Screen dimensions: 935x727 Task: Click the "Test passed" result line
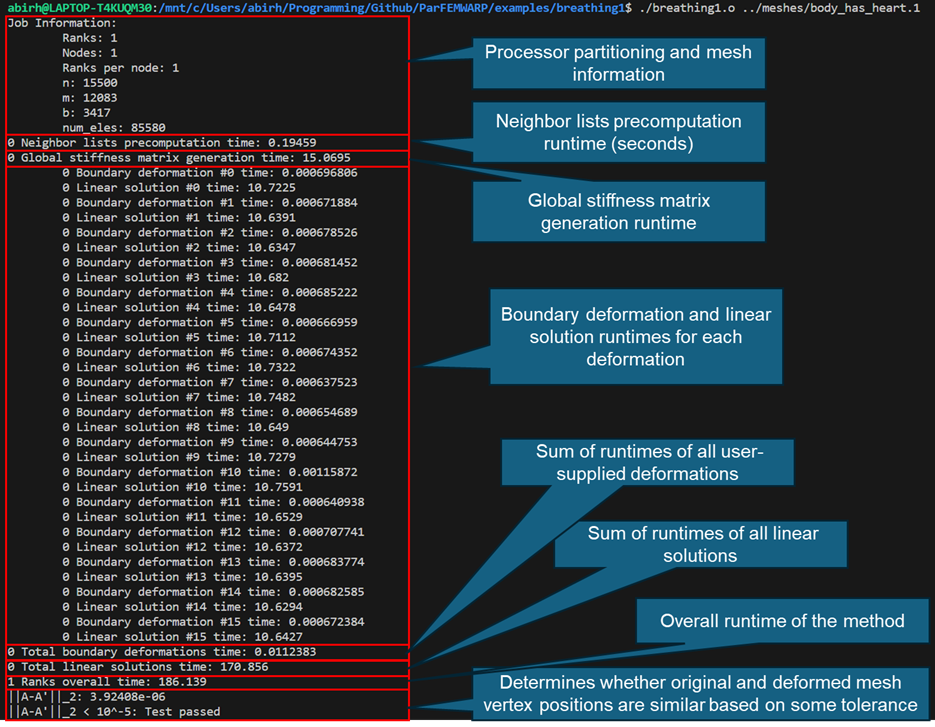pos(114,712)
